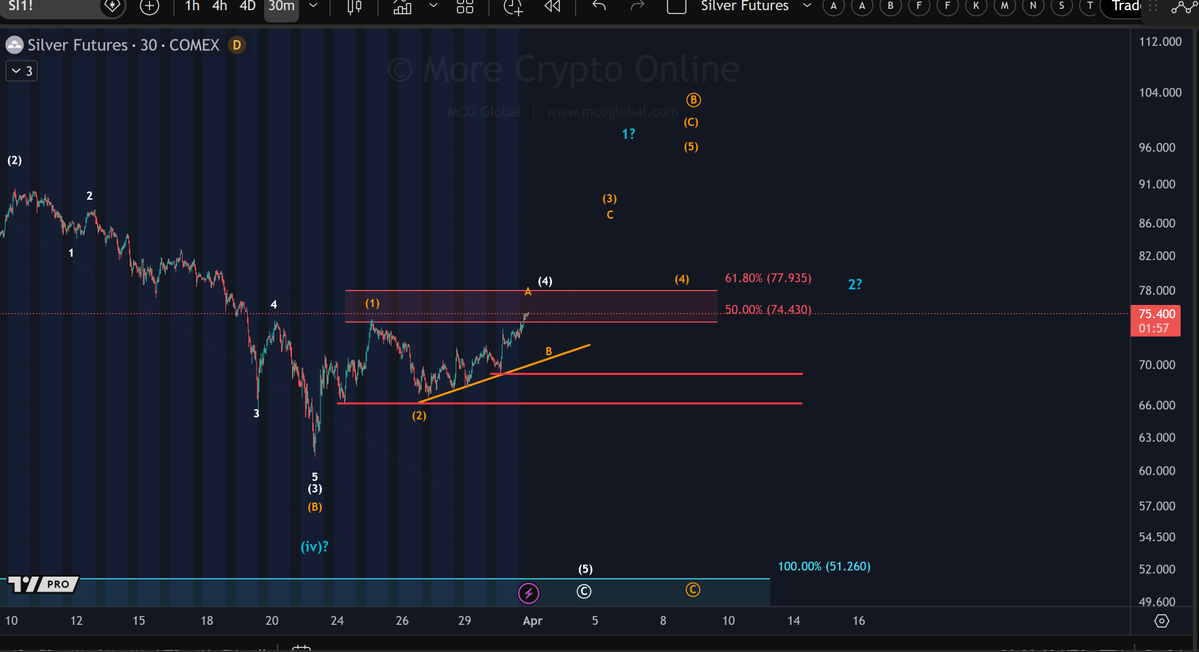Screen dimensions: 1199x652
Task: Open the candlestick chart type selector
Action: tap(354, 7)
